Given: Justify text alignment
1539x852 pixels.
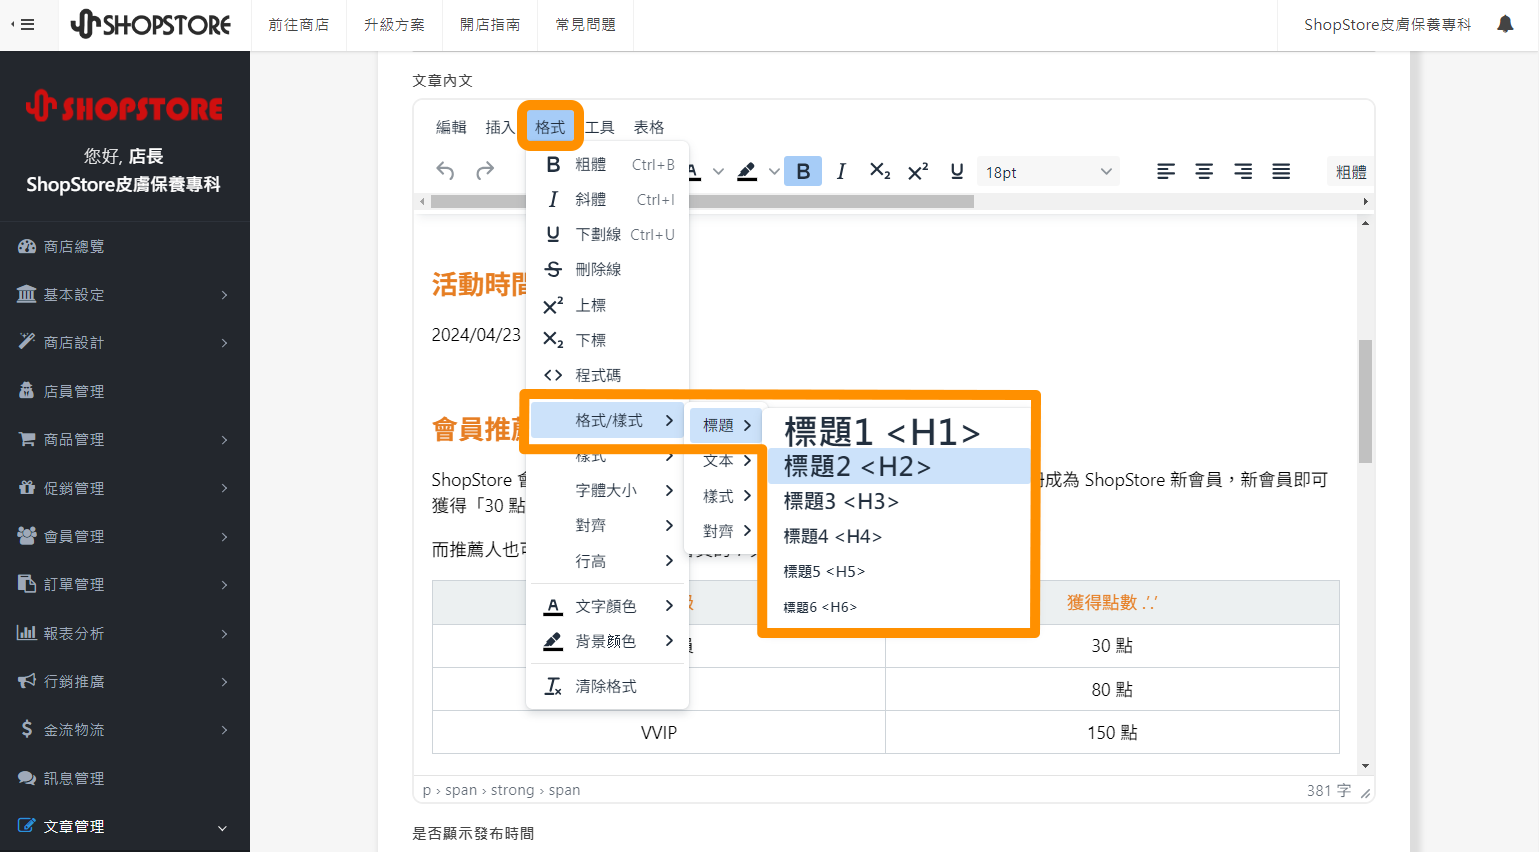Looking at the screenshot, I should coord(1281,171).
